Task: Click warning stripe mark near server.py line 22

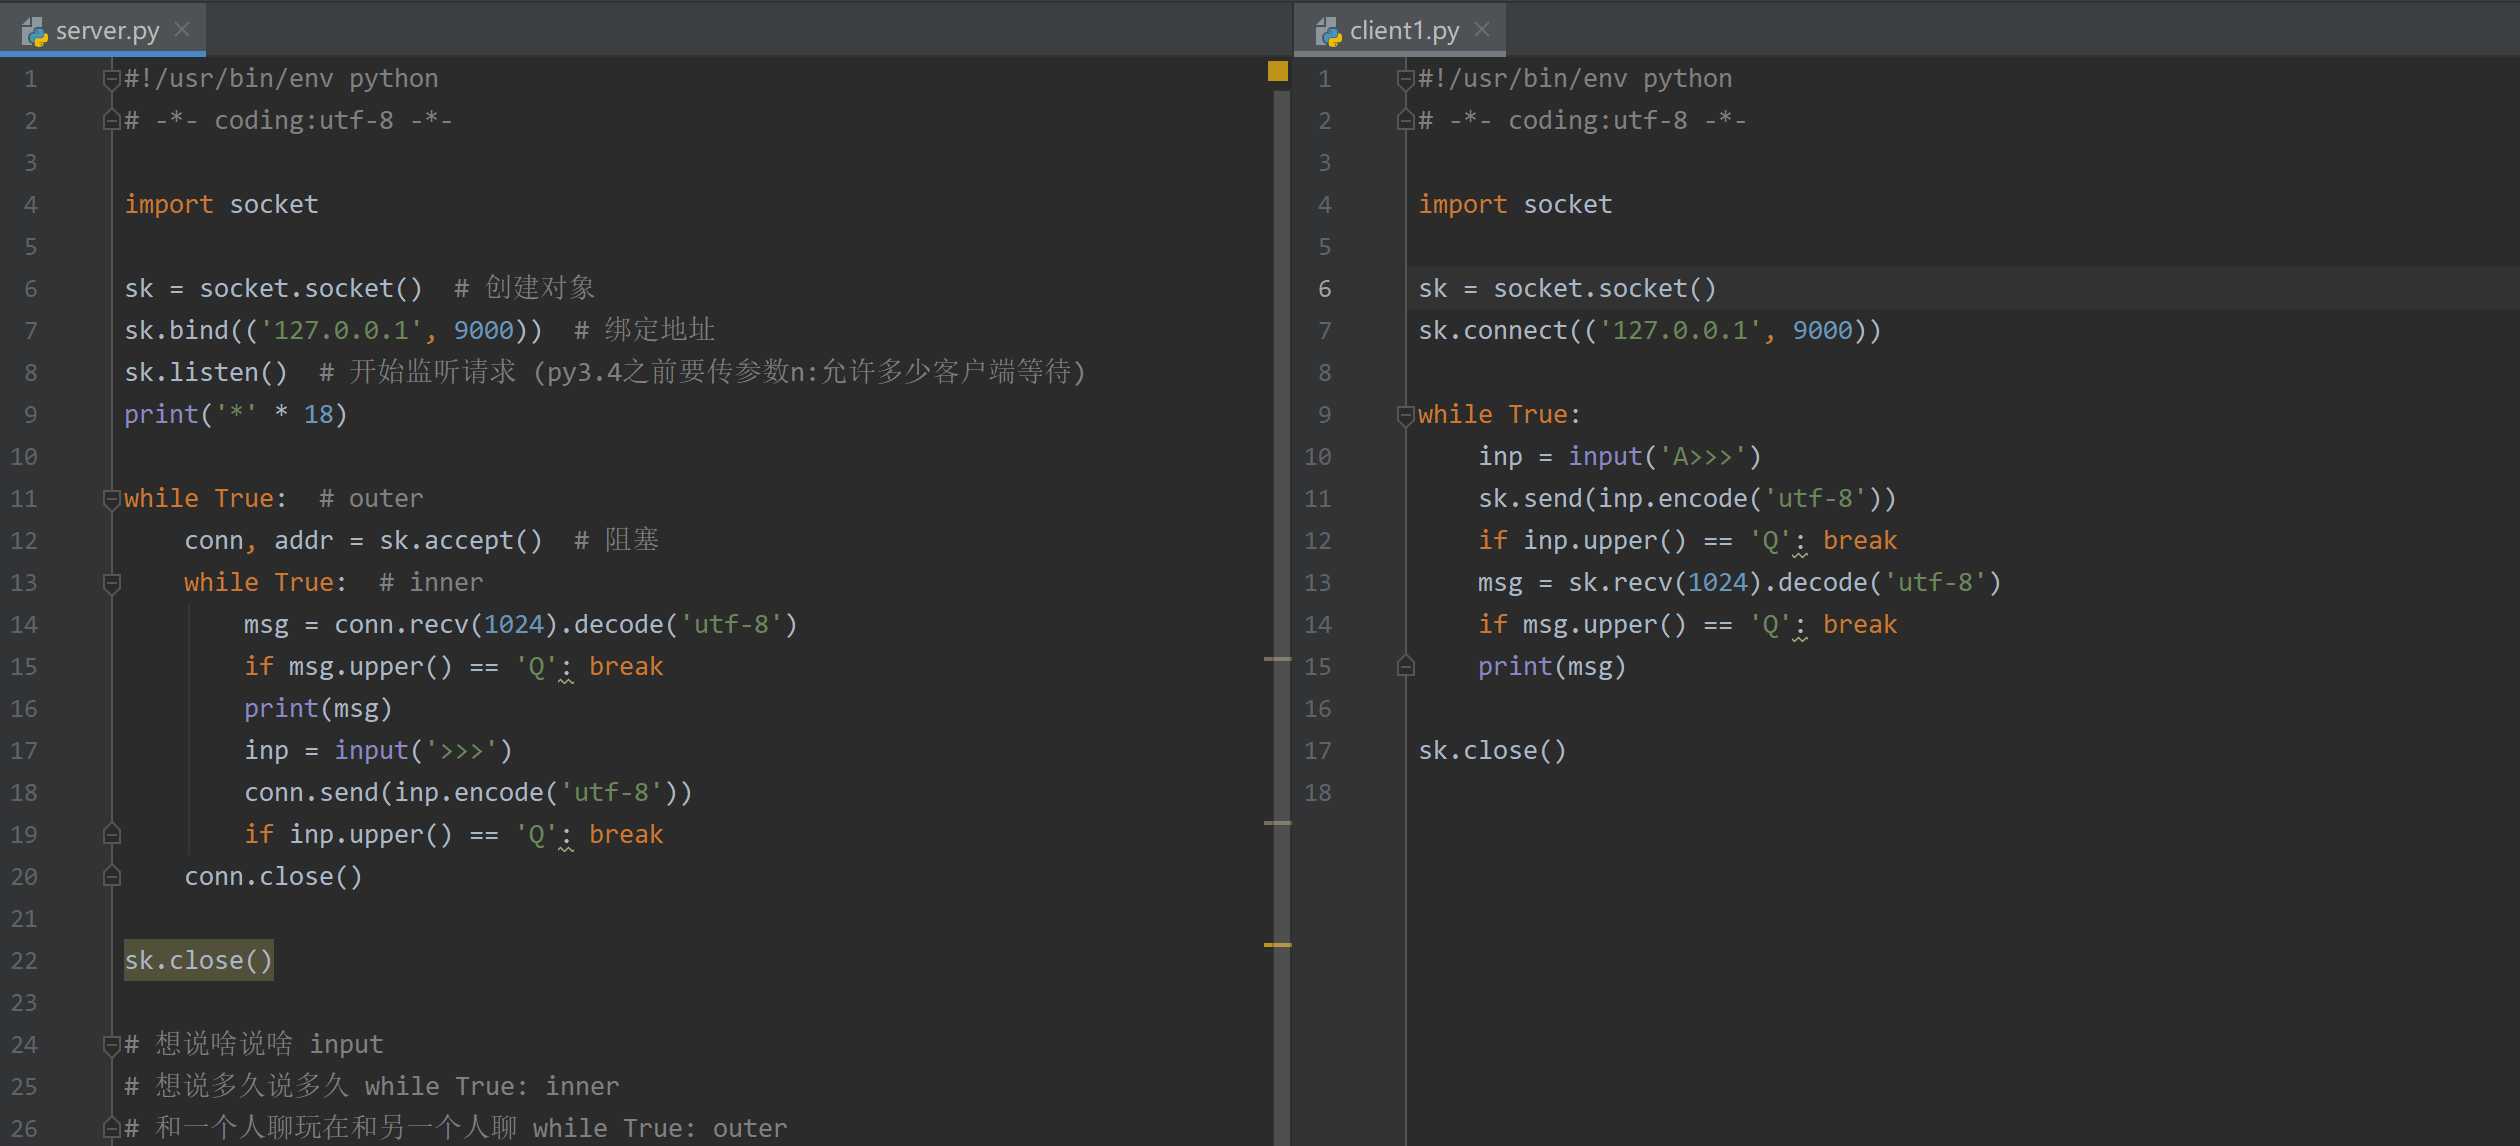Action: click(1277, 945)
